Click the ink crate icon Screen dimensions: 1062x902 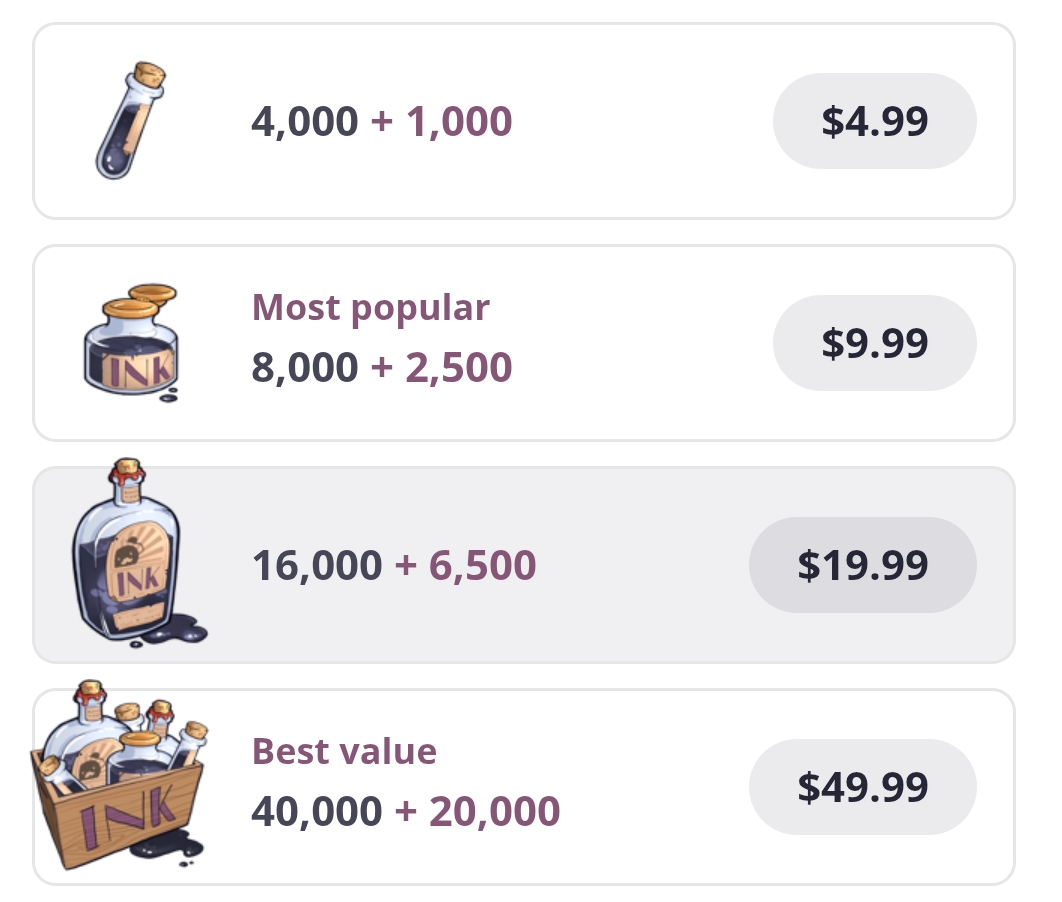[x=119, y=775]
